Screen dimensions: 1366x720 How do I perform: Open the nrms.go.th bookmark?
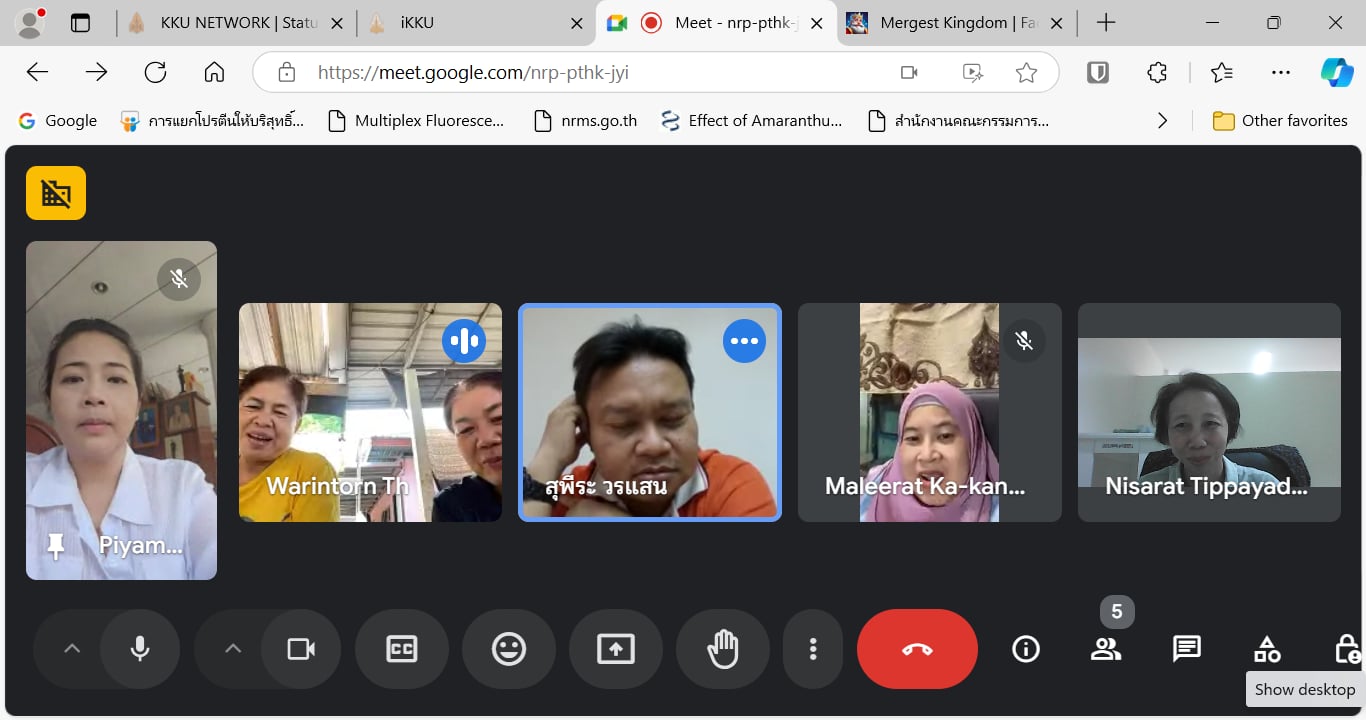pyautogui.click(x=586, y=121)
